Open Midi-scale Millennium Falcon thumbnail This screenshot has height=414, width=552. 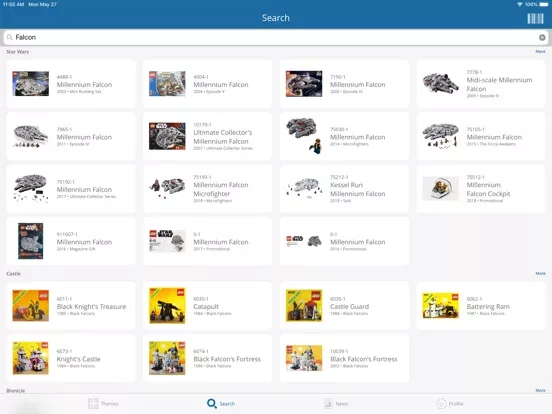pyautogui.click(x=440, y=83)
